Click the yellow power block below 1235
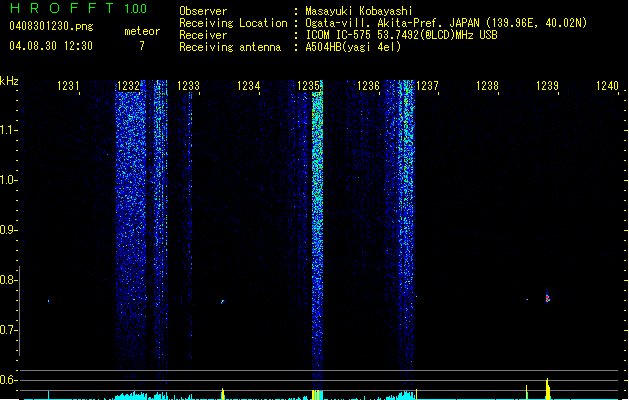Screen dimensions: 629x400 click(317, 394)
